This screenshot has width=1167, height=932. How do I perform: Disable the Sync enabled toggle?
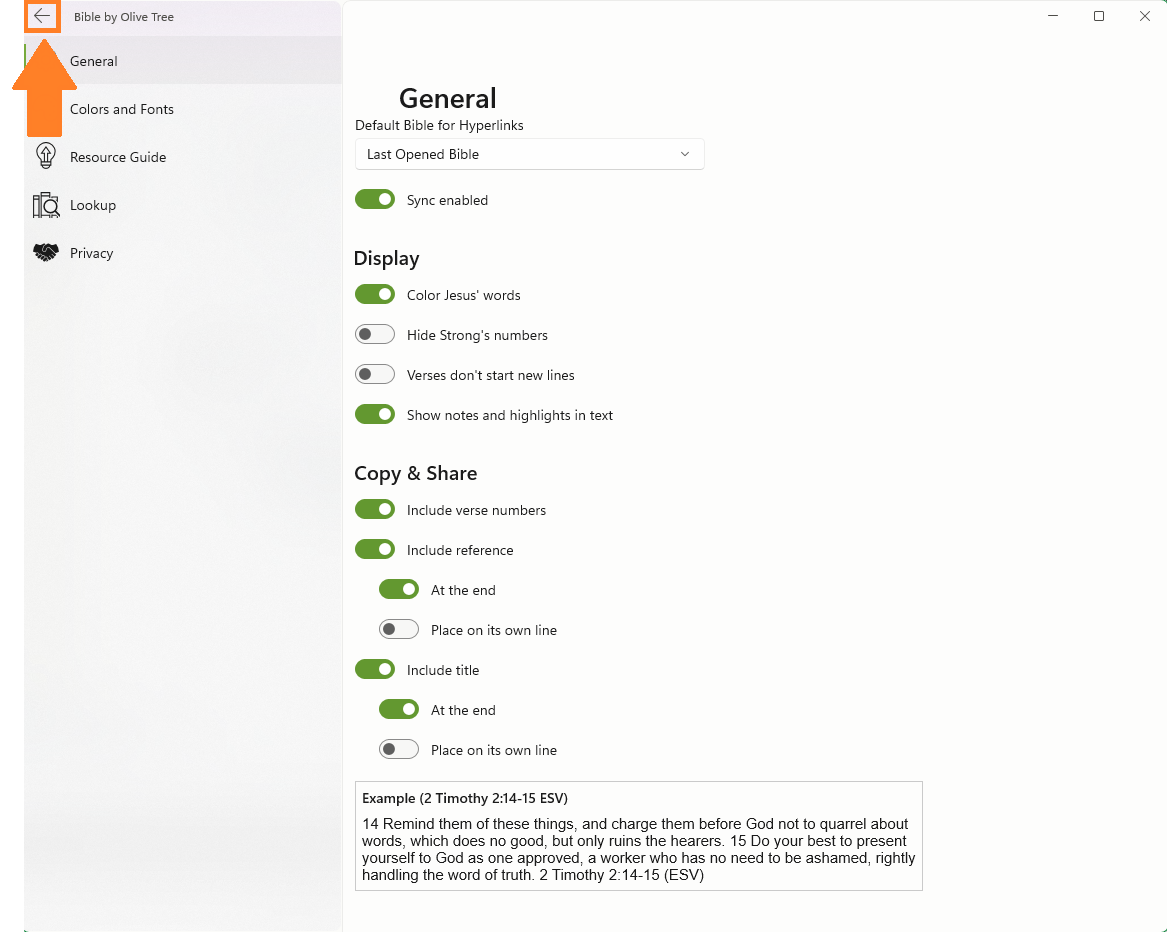point(374,200)
